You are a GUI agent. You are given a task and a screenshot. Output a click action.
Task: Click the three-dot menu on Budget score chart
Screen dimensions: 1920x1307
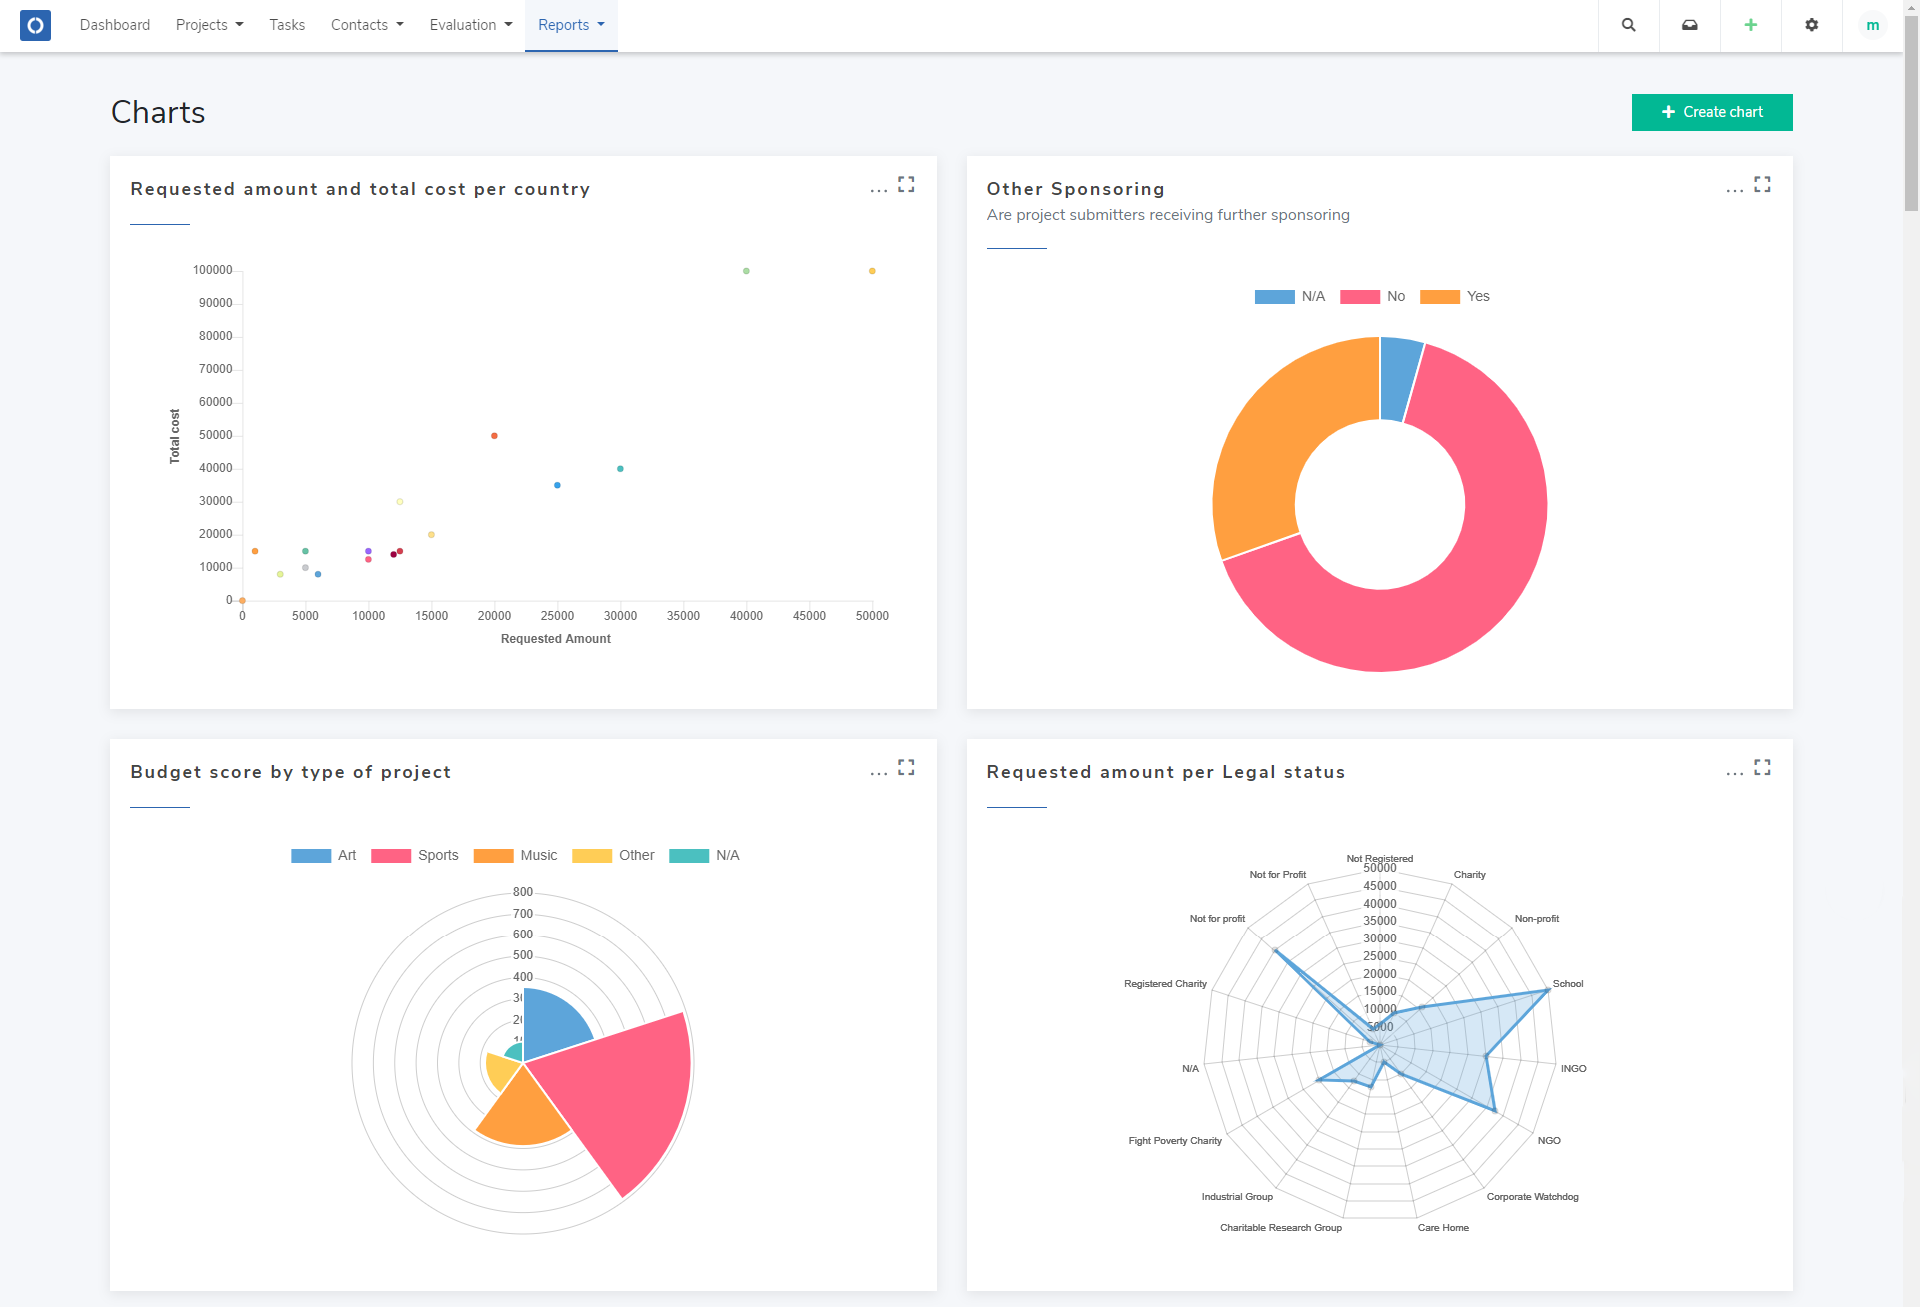click(x=878, y=770)
